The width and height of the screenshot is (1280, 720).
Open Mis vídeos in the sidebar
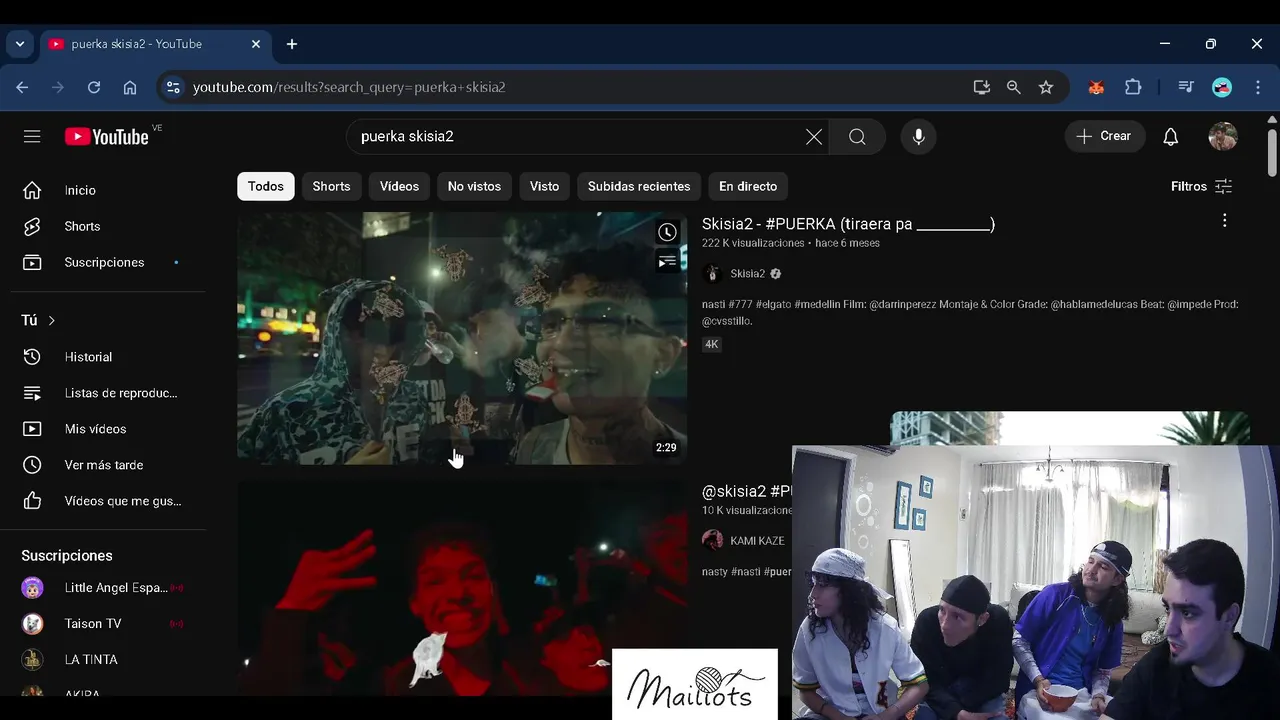click(108, 429)
